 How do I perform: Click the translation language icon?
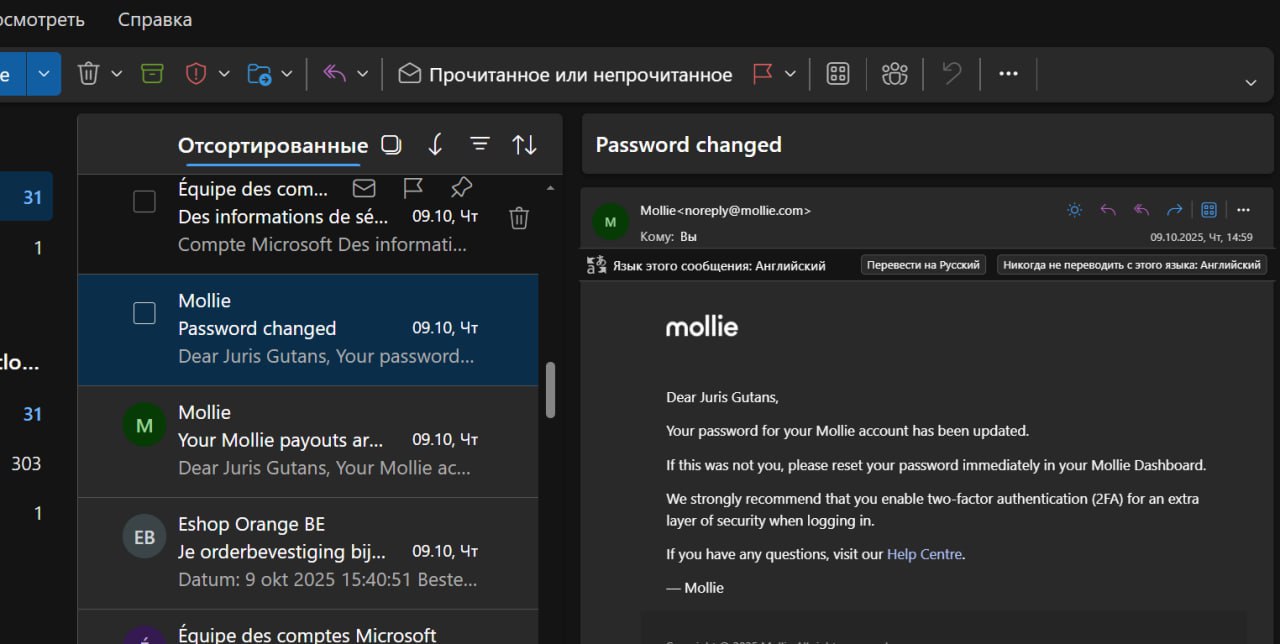click(x=596, y=265)
